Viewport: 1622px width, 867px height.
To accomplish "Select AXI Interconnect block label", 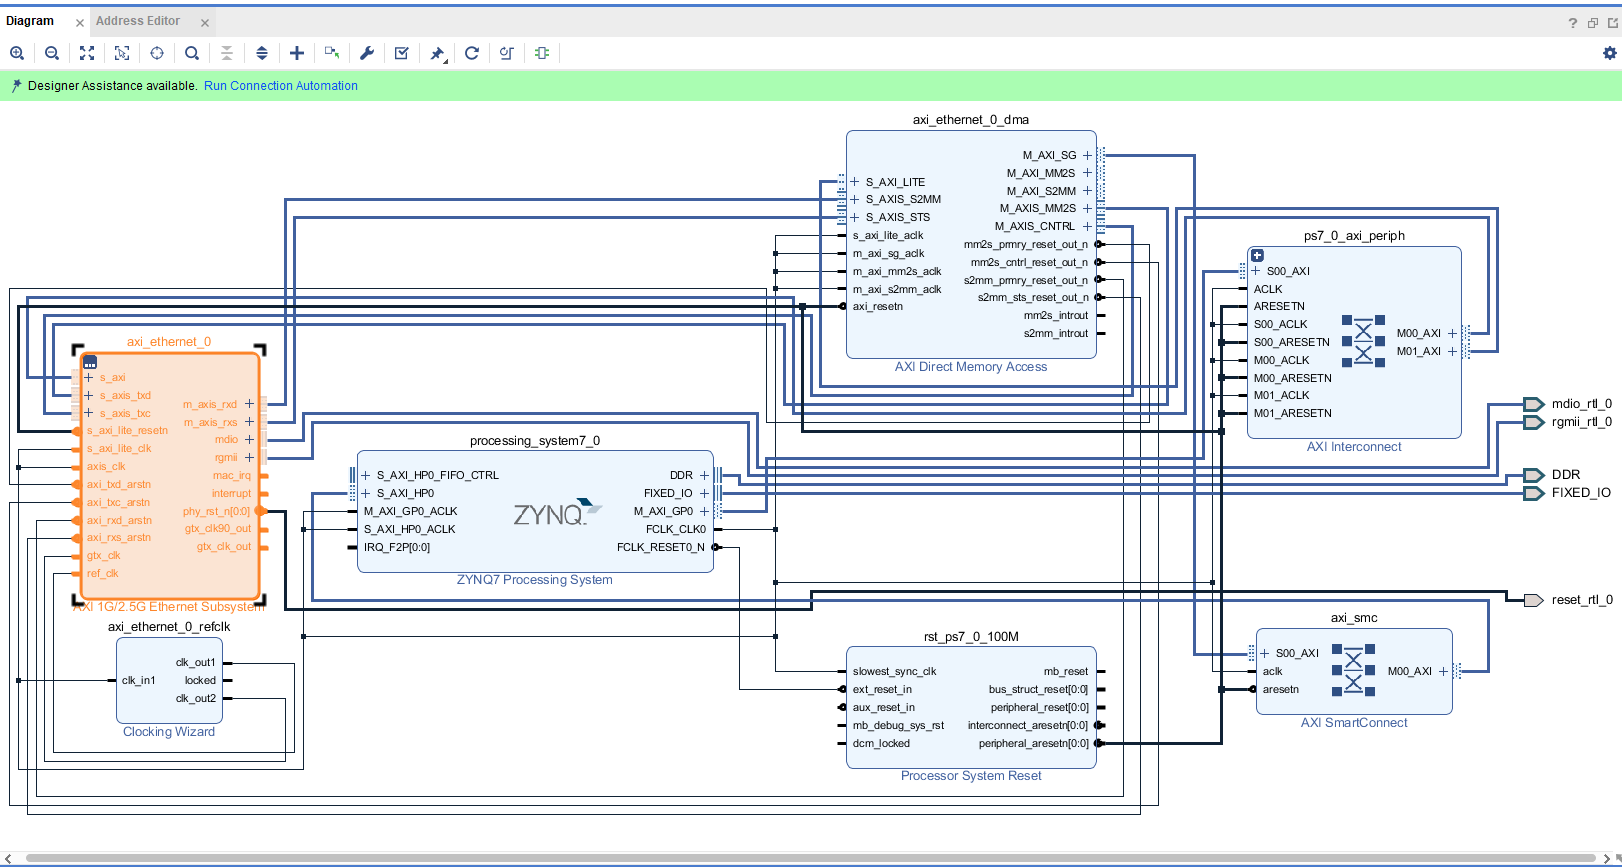I will click(1354, 447).
